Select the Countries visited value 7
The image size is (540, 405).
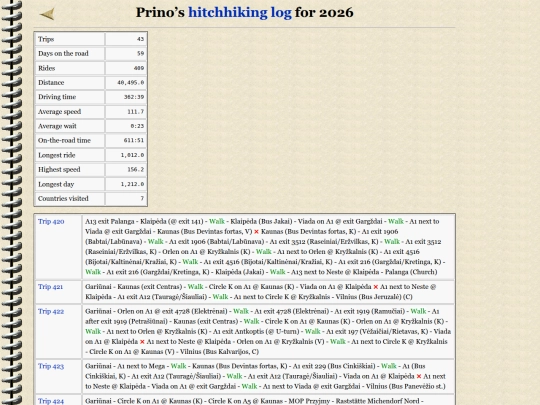[x=142, y=199]
